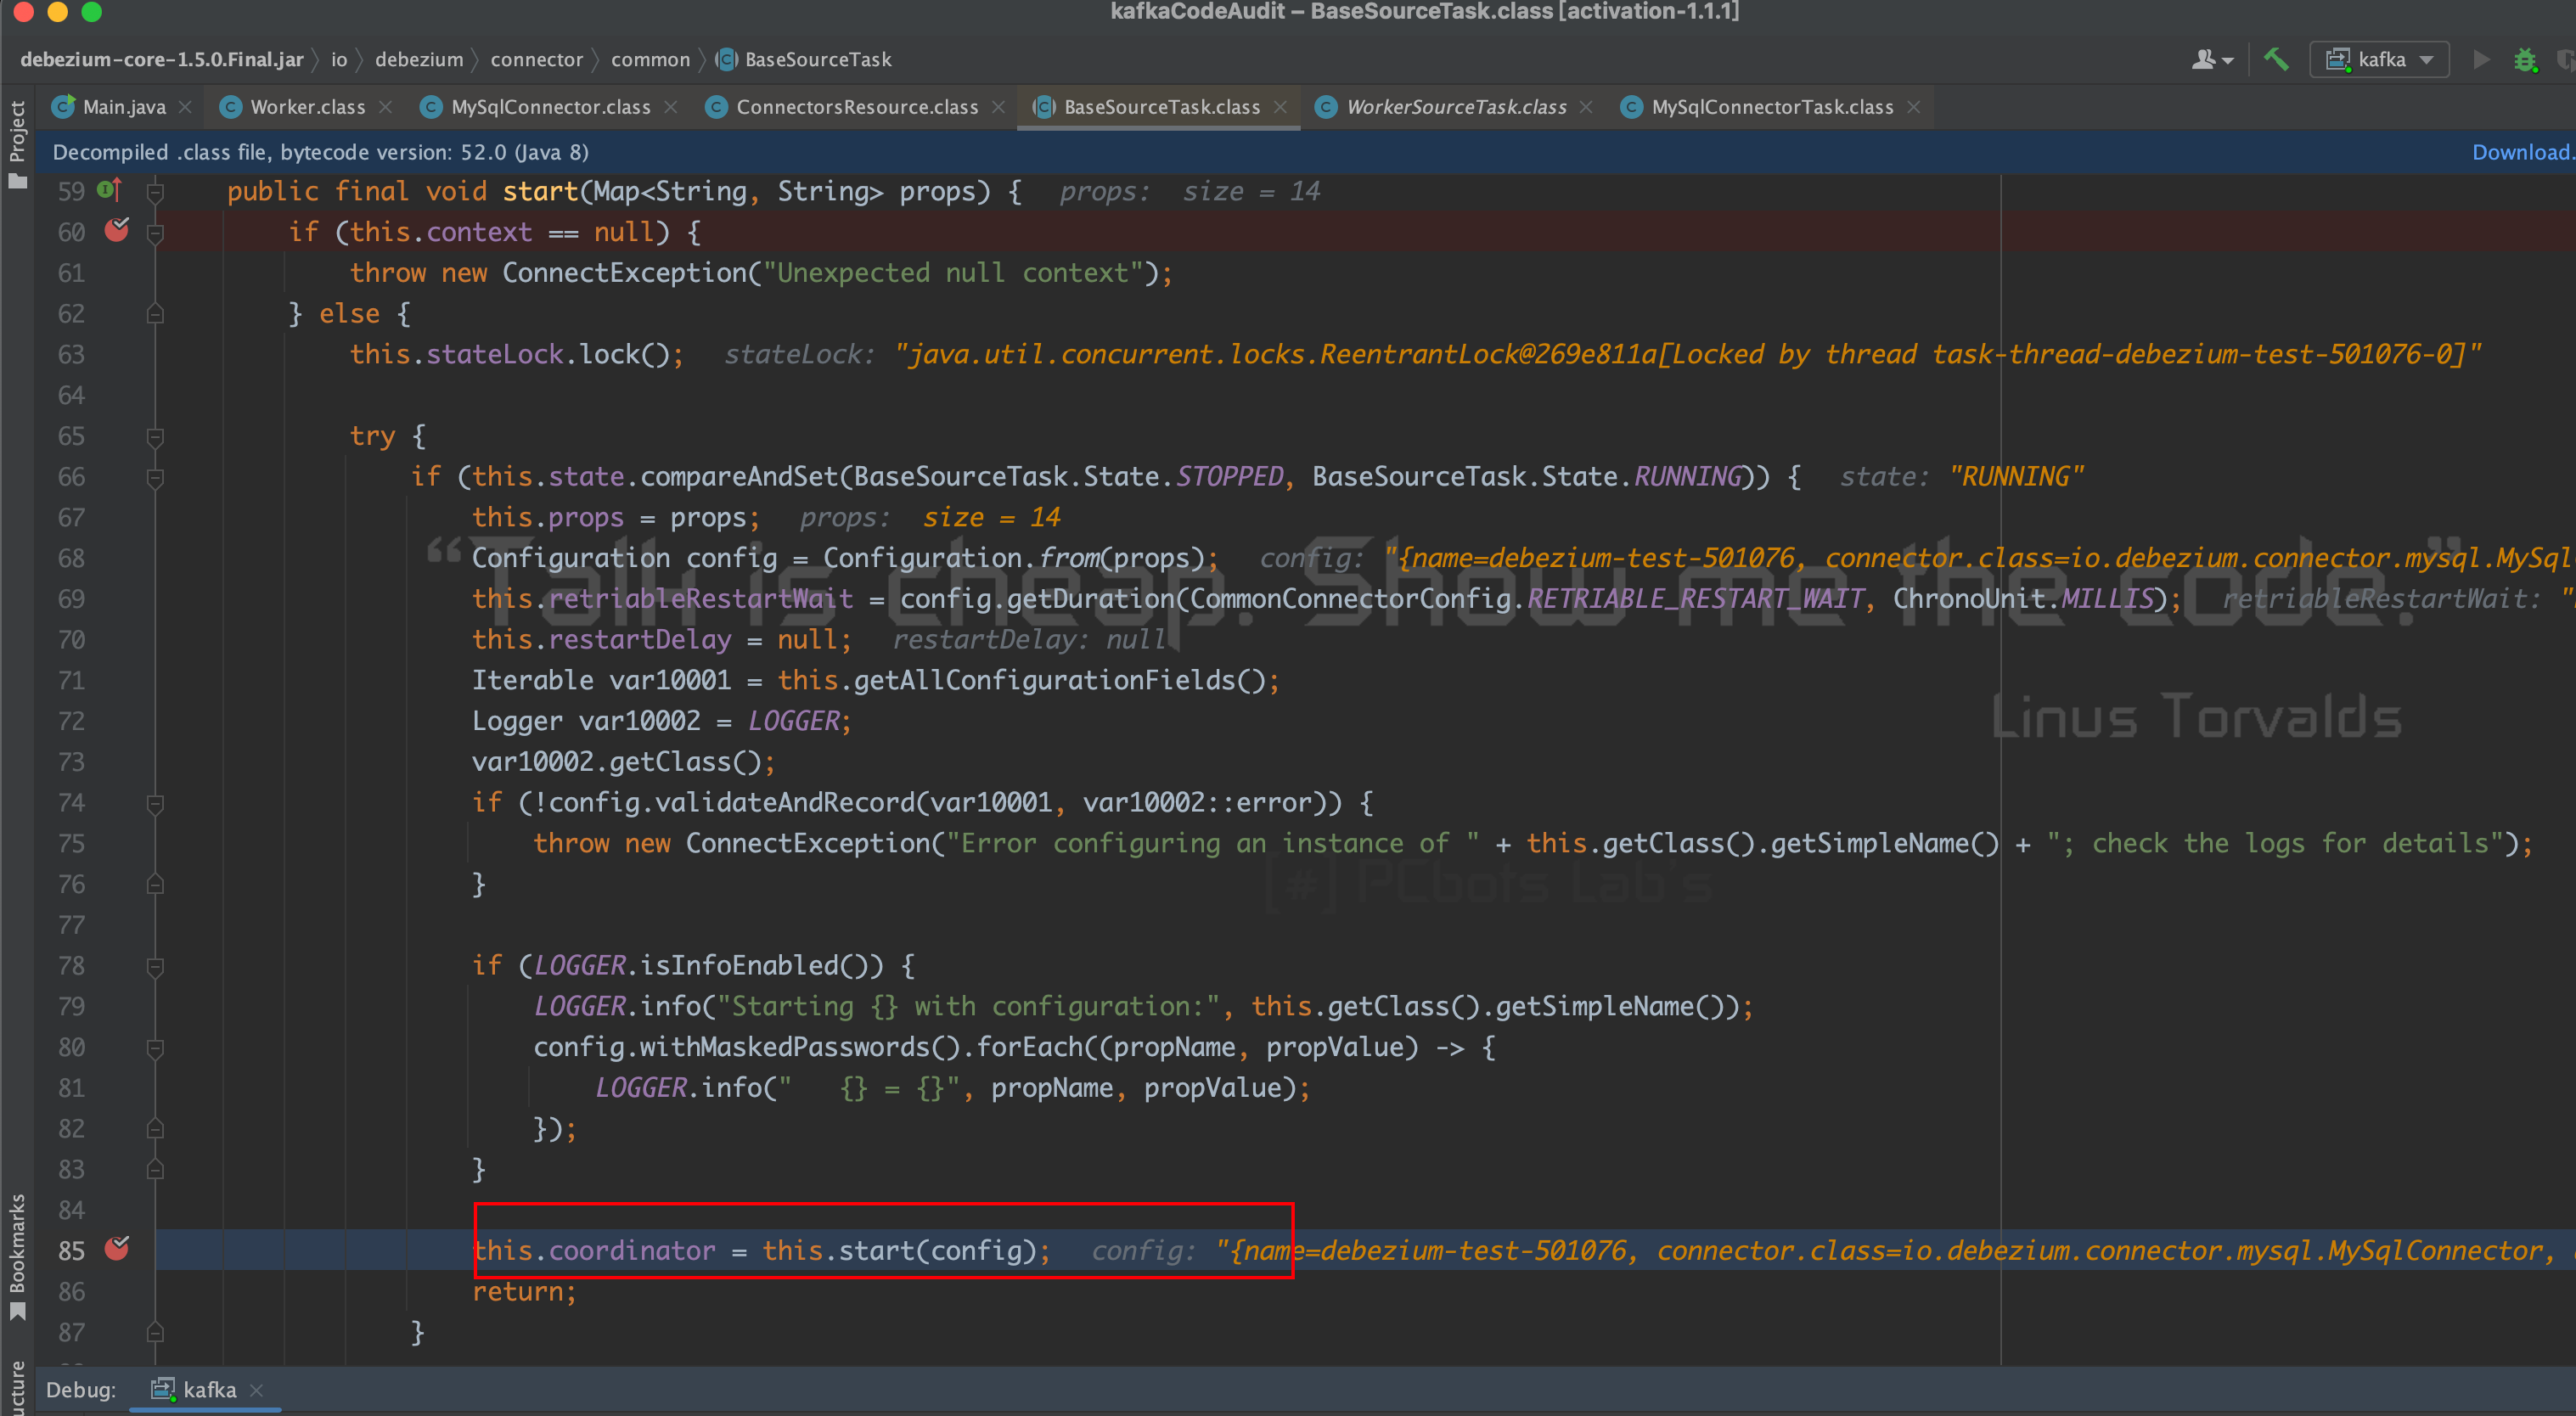The width and height of the screenshot is (2576, 1416).
Task: Click line number 71 in gutter
Action: (x=71, y=681)
